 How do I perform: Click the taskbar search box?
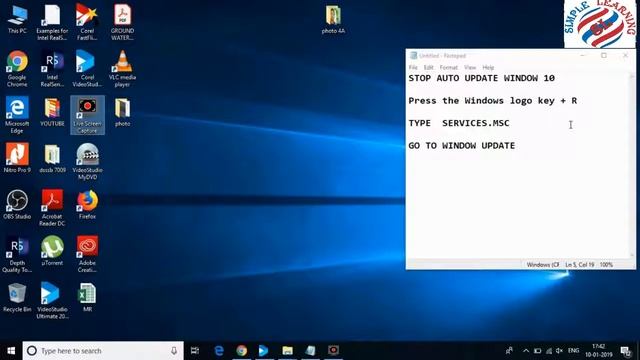103,351
